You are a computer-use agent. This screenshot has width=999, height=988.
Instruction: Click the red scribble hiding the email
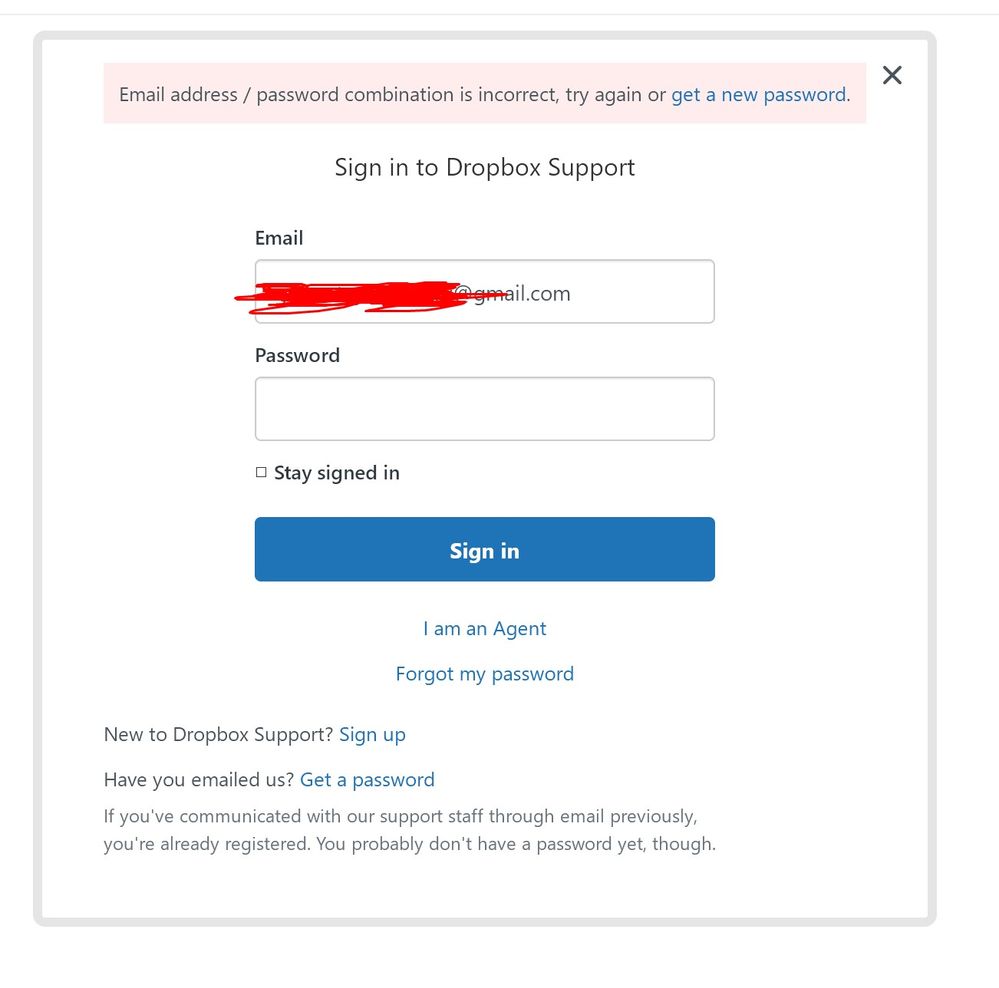[x=350, y=295]
